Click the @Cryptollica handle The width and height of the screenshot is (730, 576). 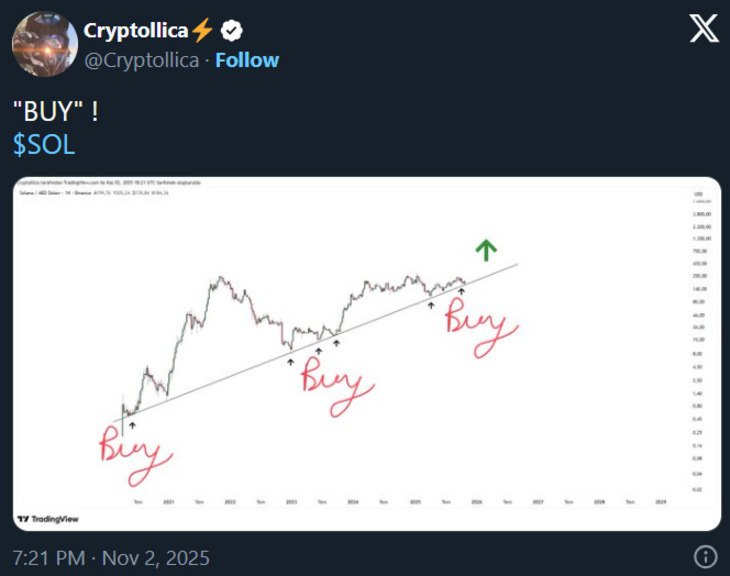(x=140, y=60)
